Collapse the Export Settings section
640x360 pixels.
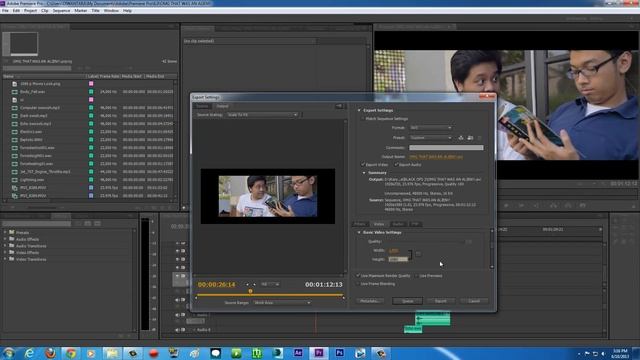coord(359,110)
